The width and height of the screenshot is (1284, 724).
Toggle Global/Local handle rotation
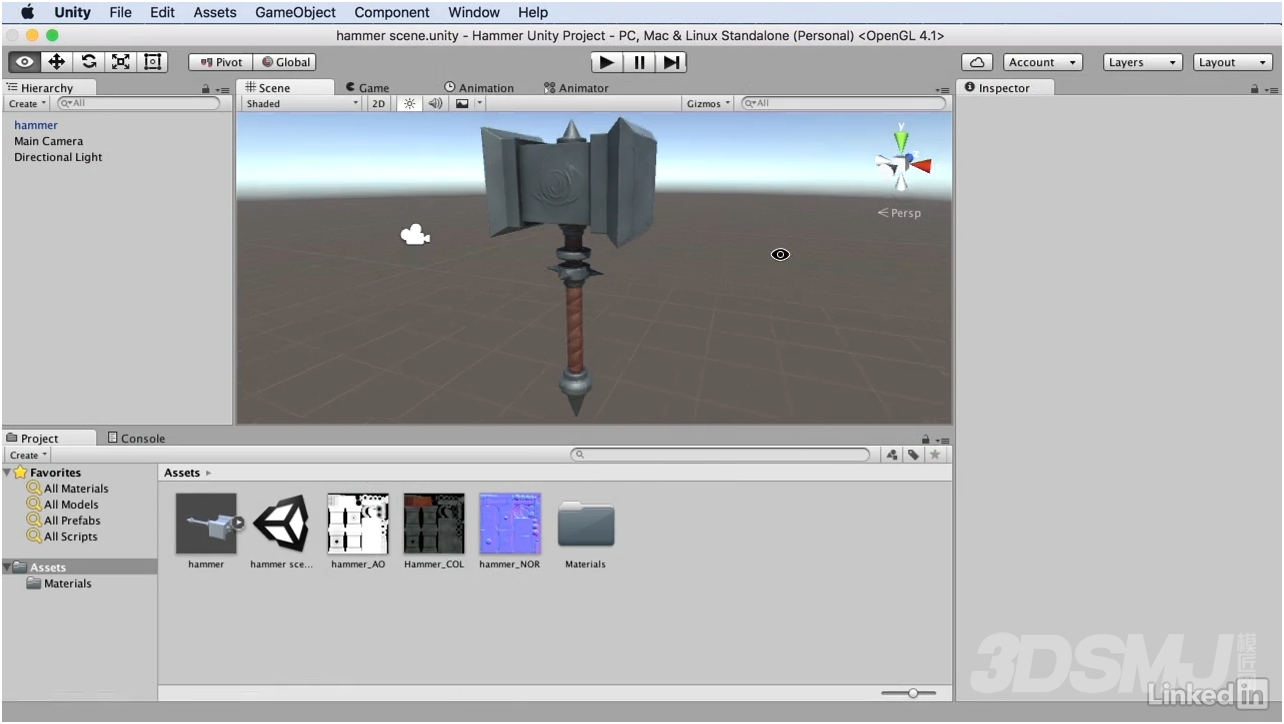click(285, 62)
